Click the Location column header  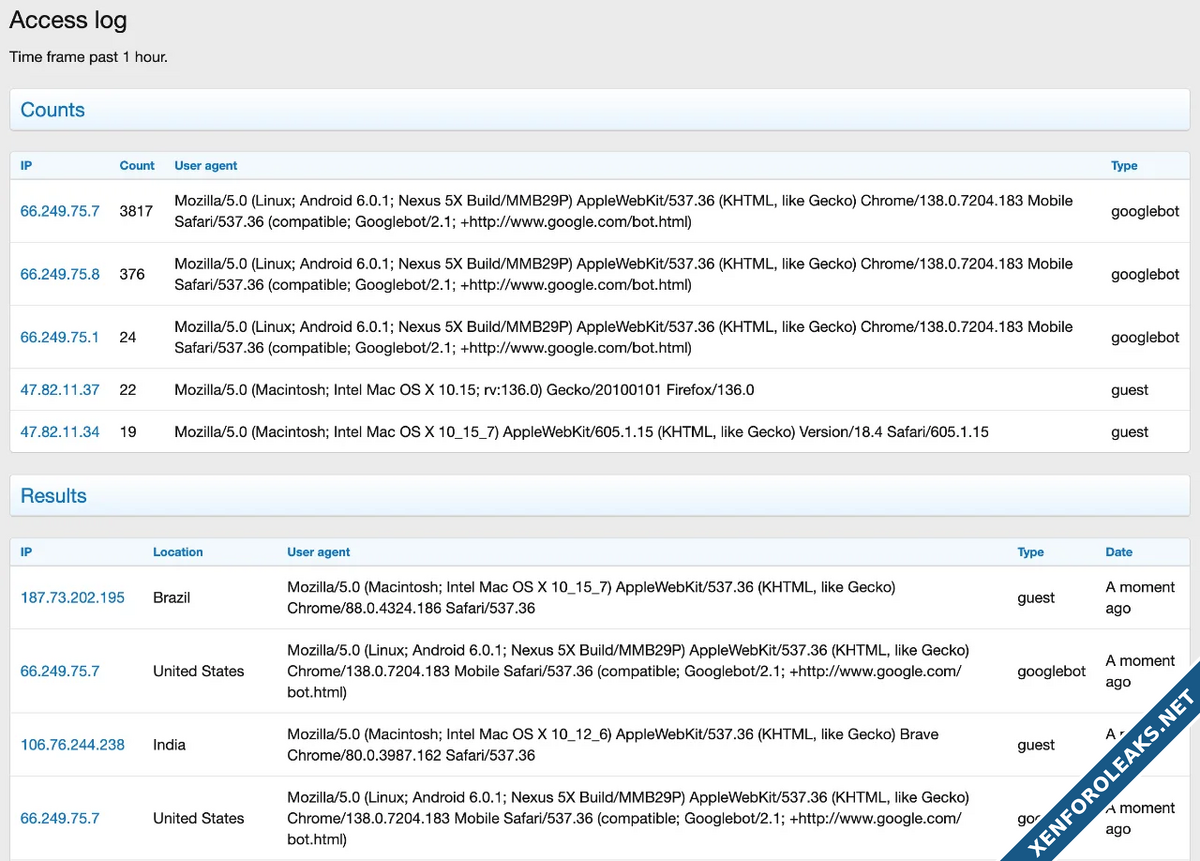pyautogui.click(x=178, y=552)
